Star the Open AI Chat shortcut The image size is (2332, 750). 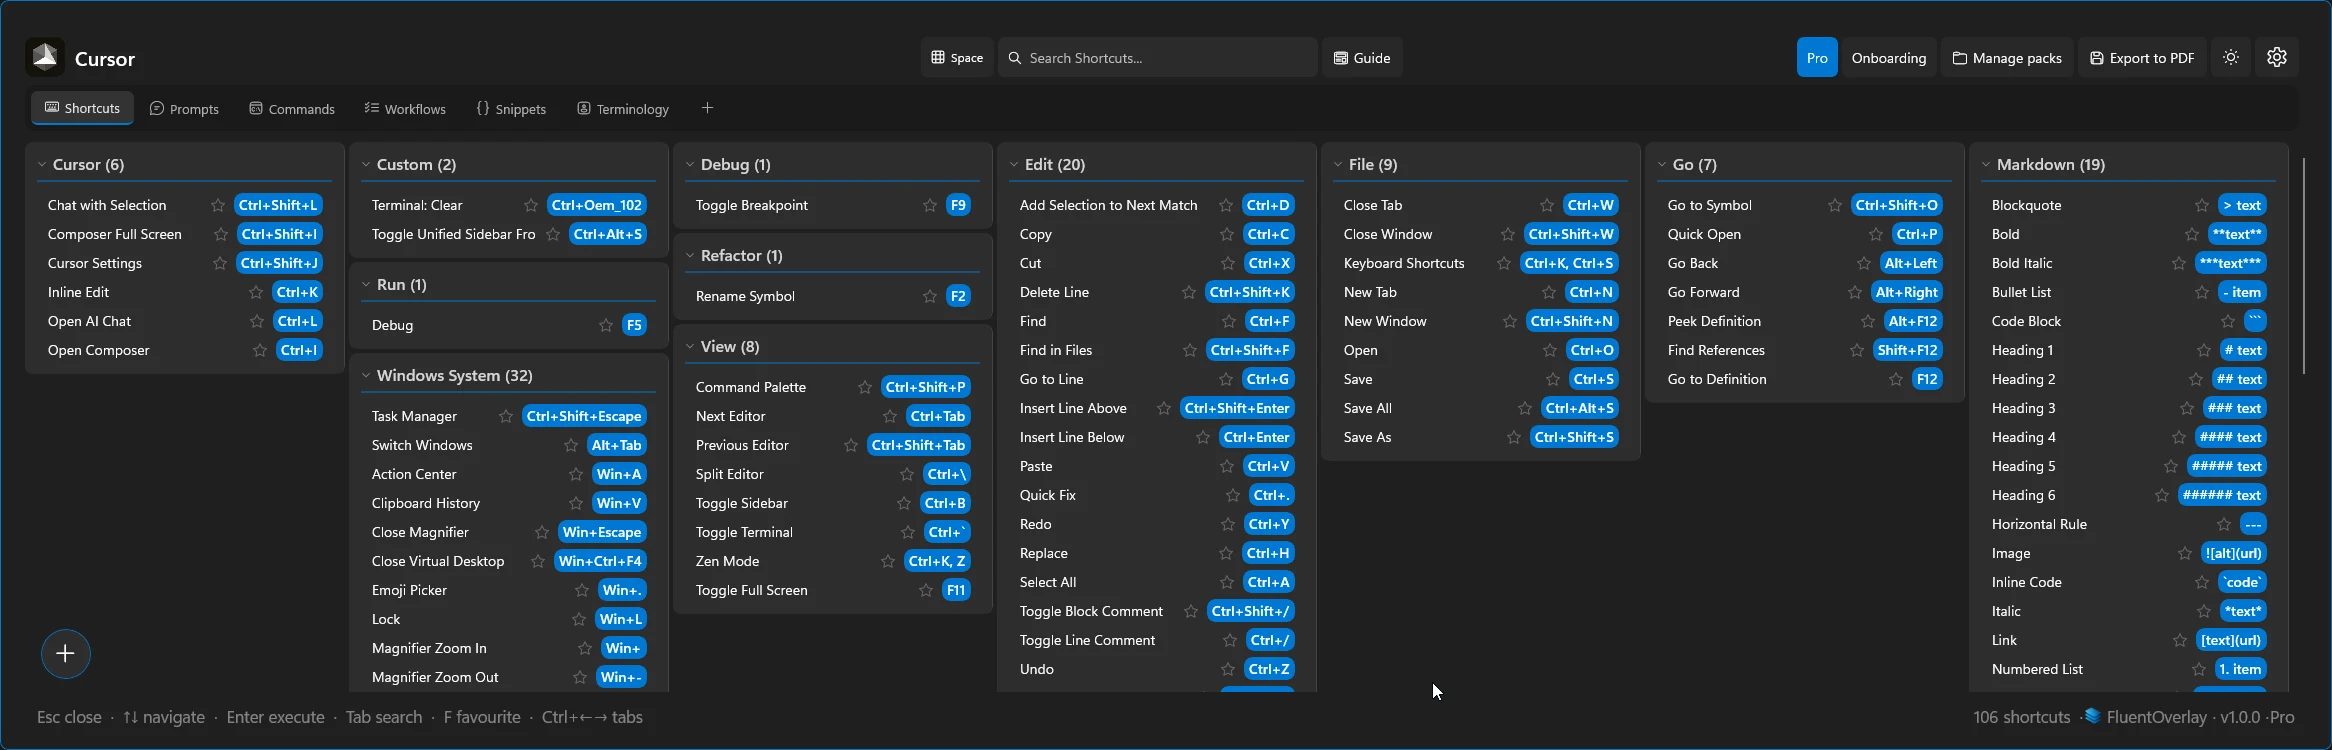tap(256, 321)
